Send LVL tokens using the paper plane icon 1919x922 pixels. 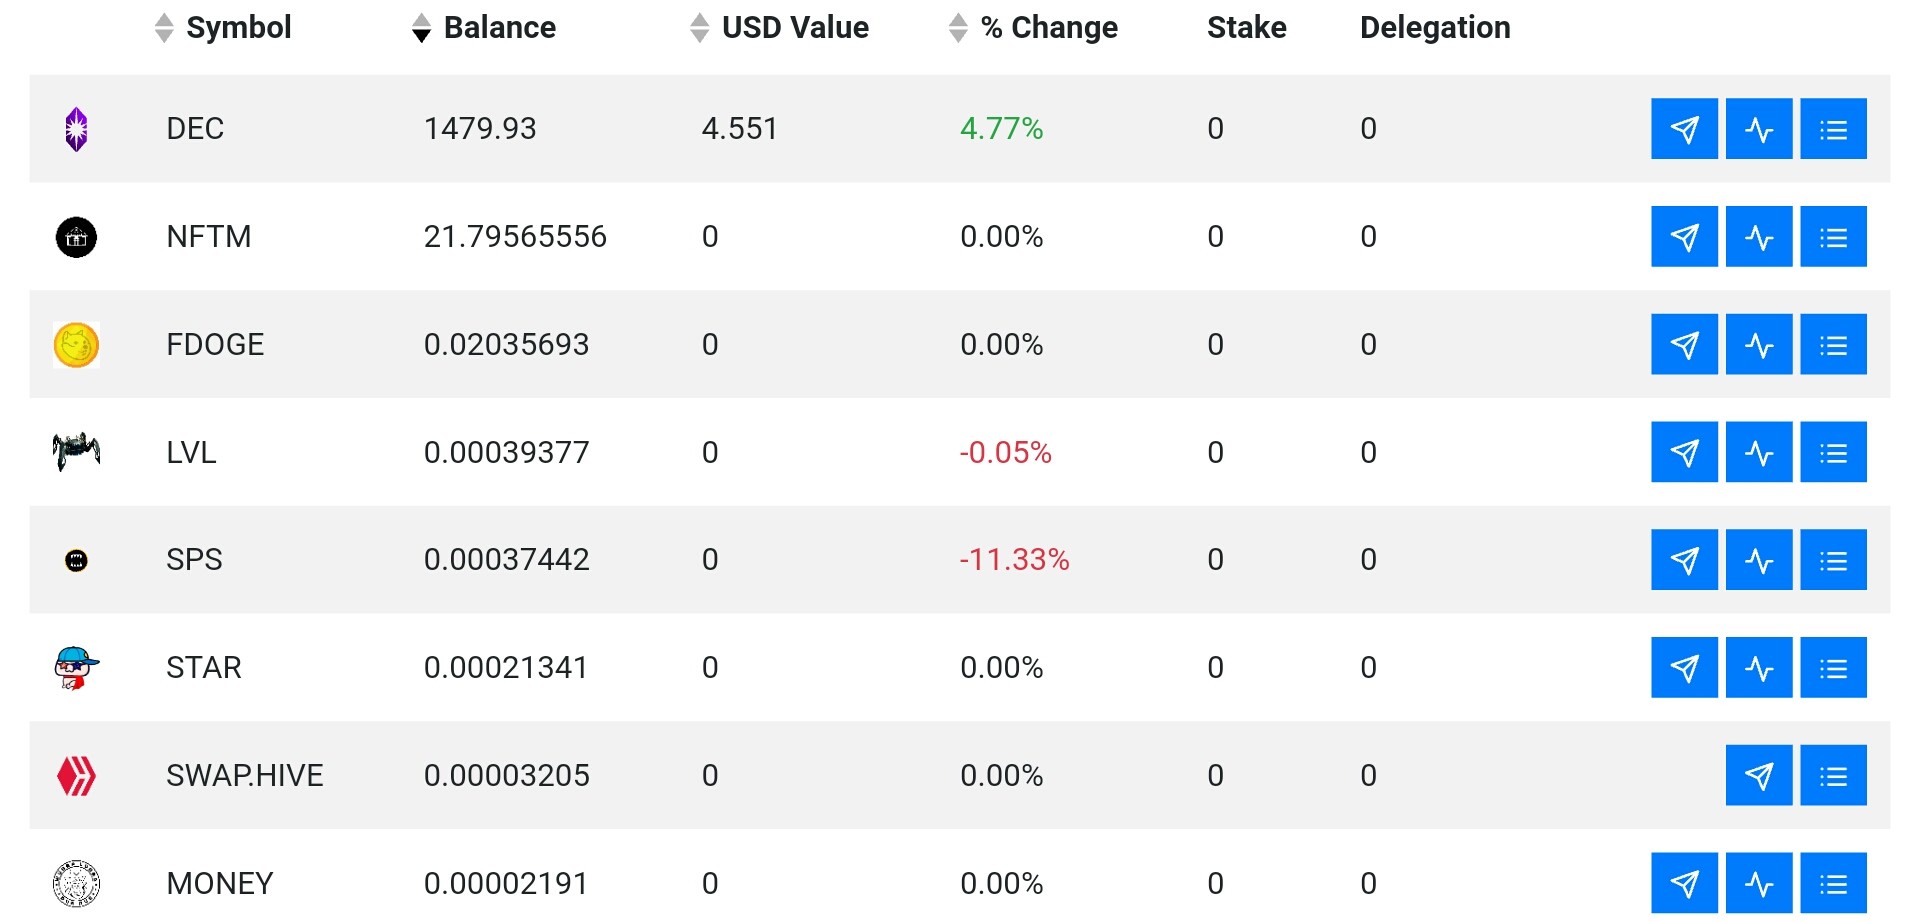1684,452
